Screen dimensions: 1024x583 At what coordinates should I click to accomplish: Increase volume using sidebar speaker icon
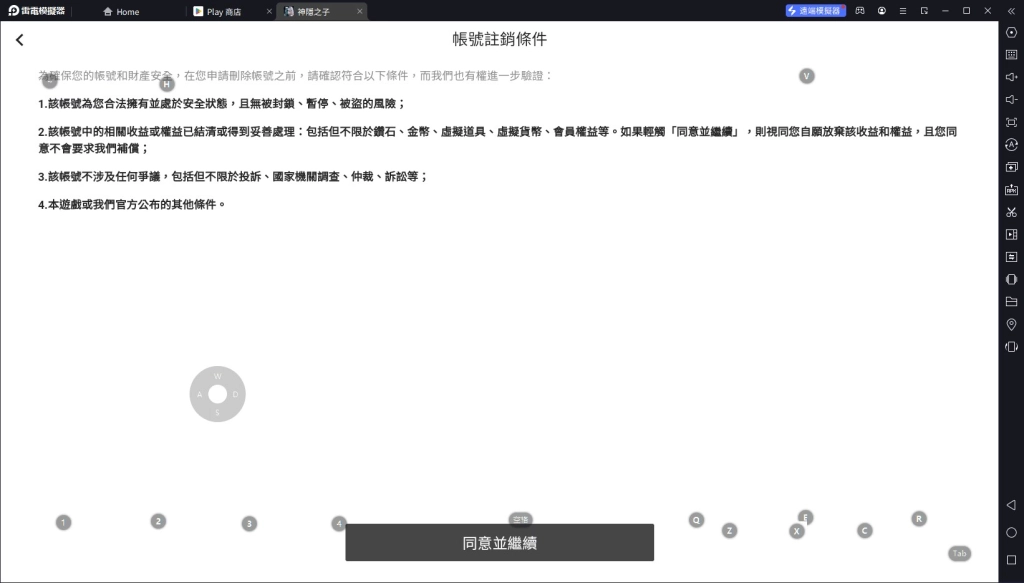point(1011,77)
